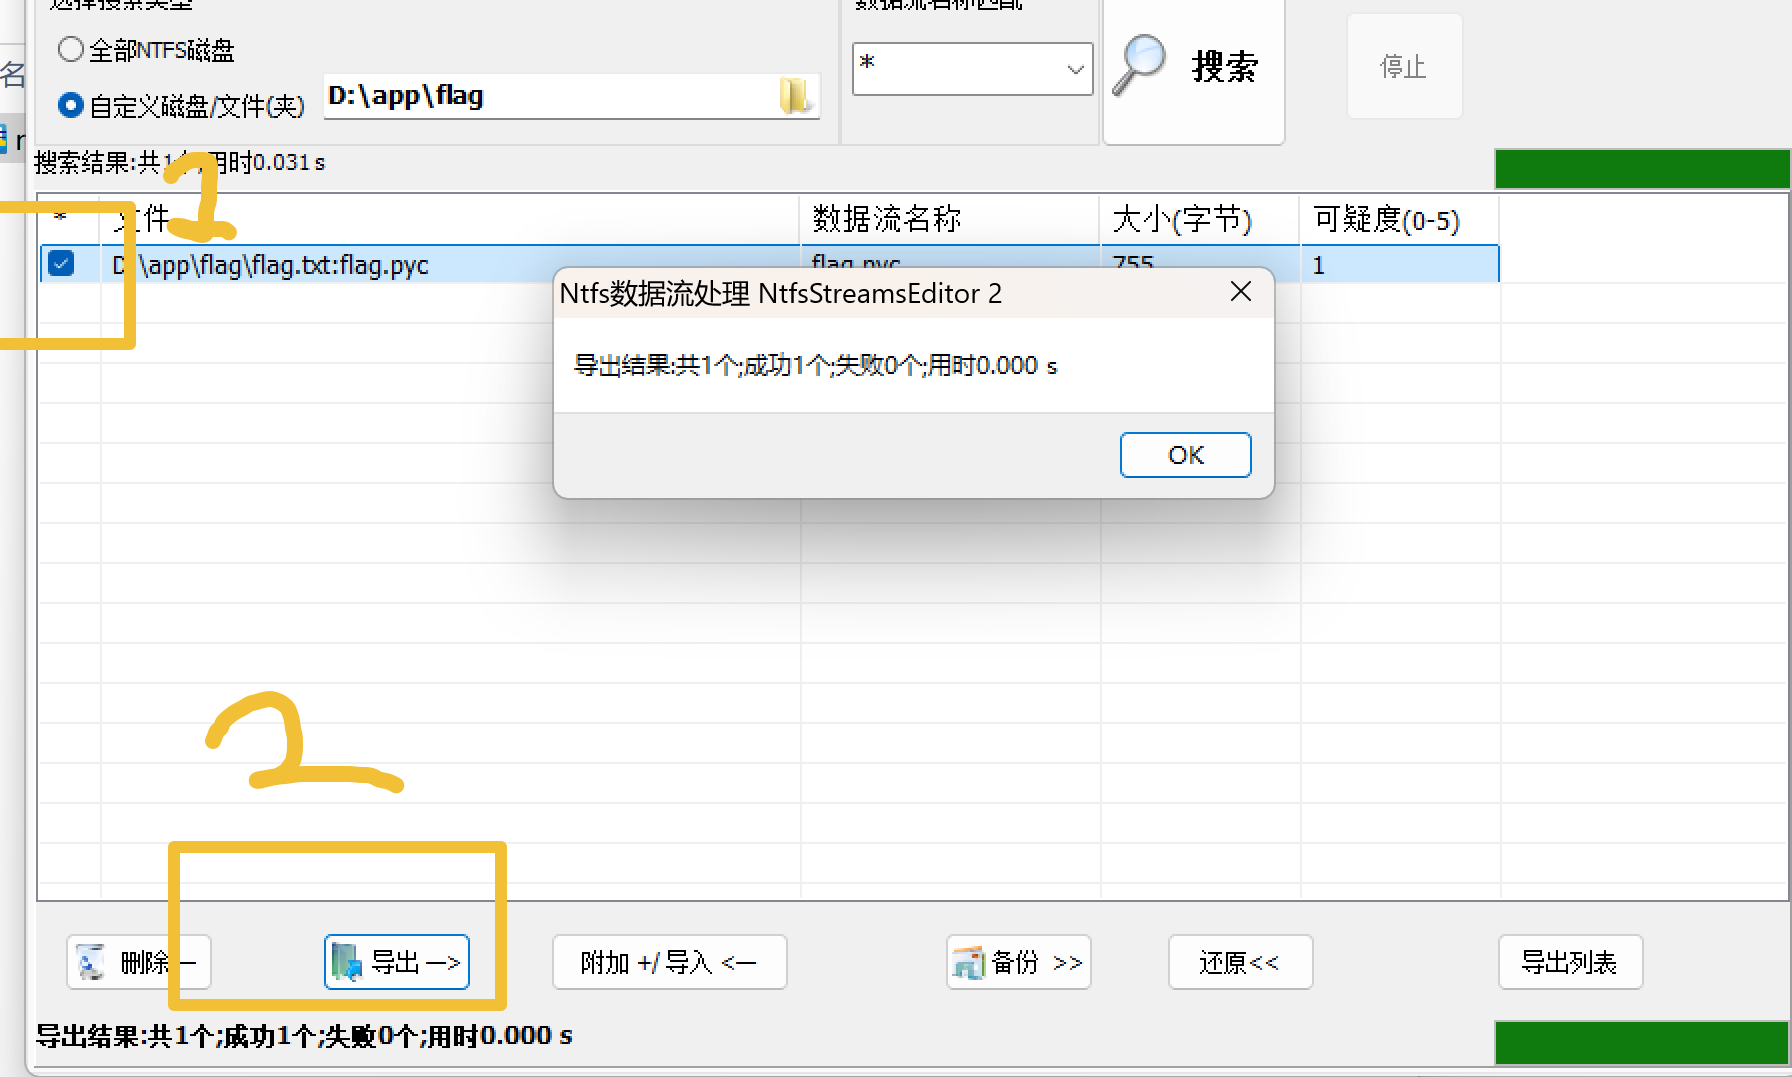Close the NtfsStreamsEditor 2 dialog
Viewport: 1792px width, 1077px height.
click(1240, 291)
